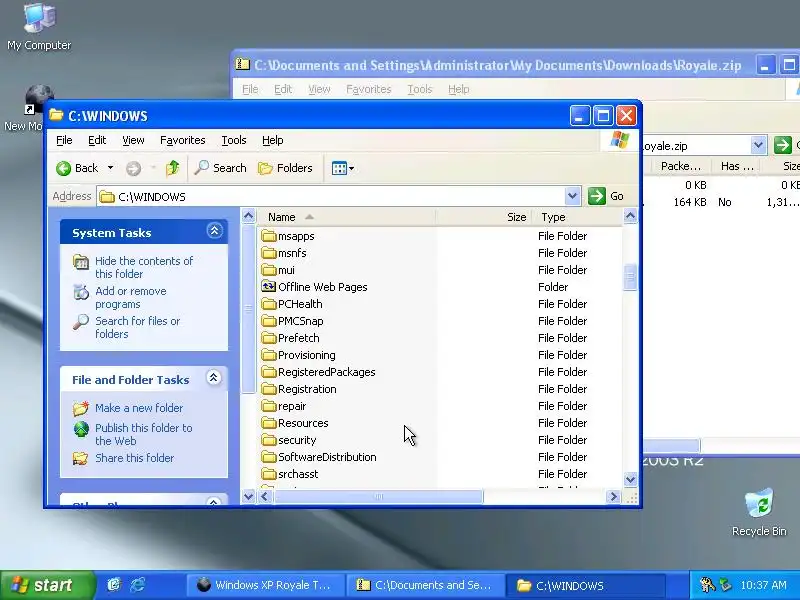Open the address bar dropdown in C:\WINDOWS

pyautogui.click(x=572, y=196)
